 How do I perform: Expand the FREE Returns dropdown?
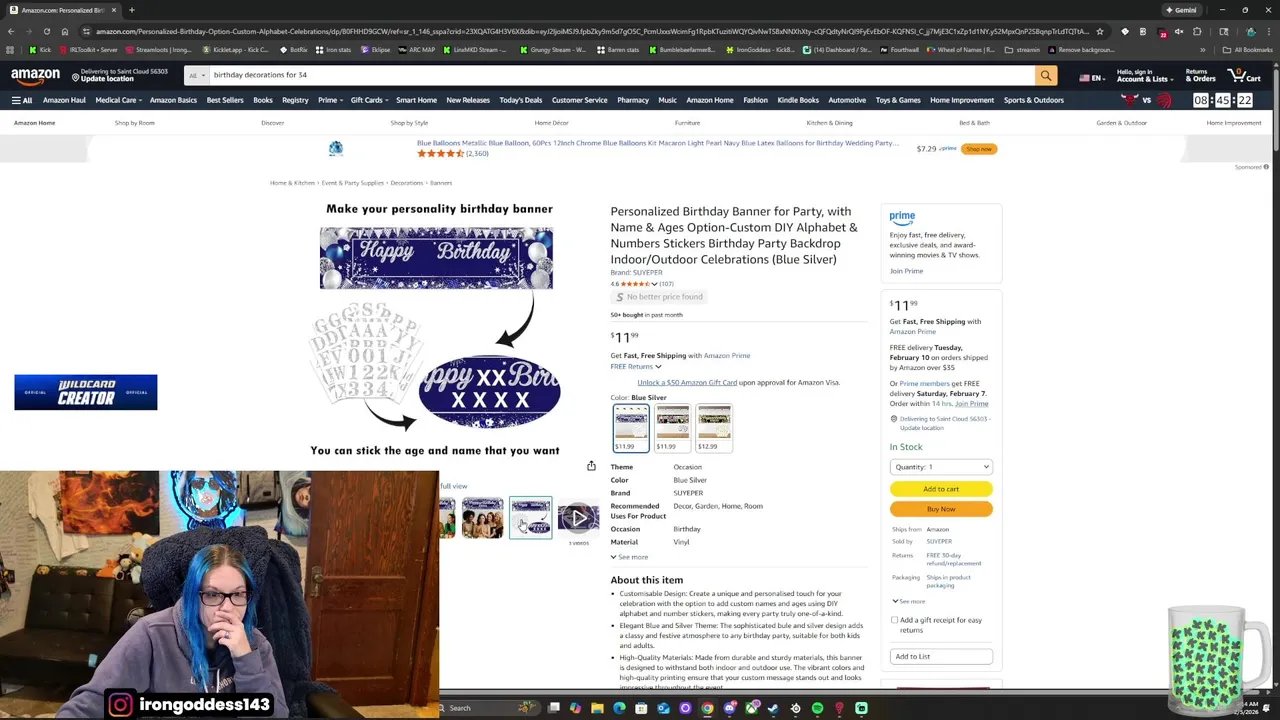636,367
